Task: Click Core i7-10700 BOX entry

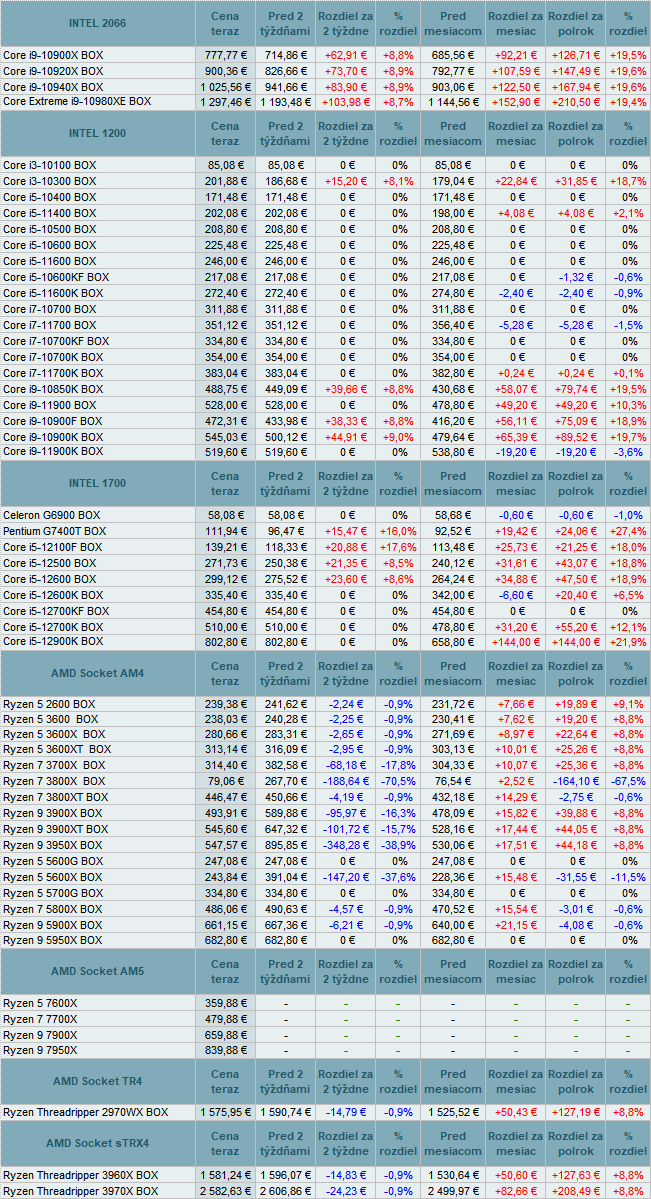Action: (50, 309)
